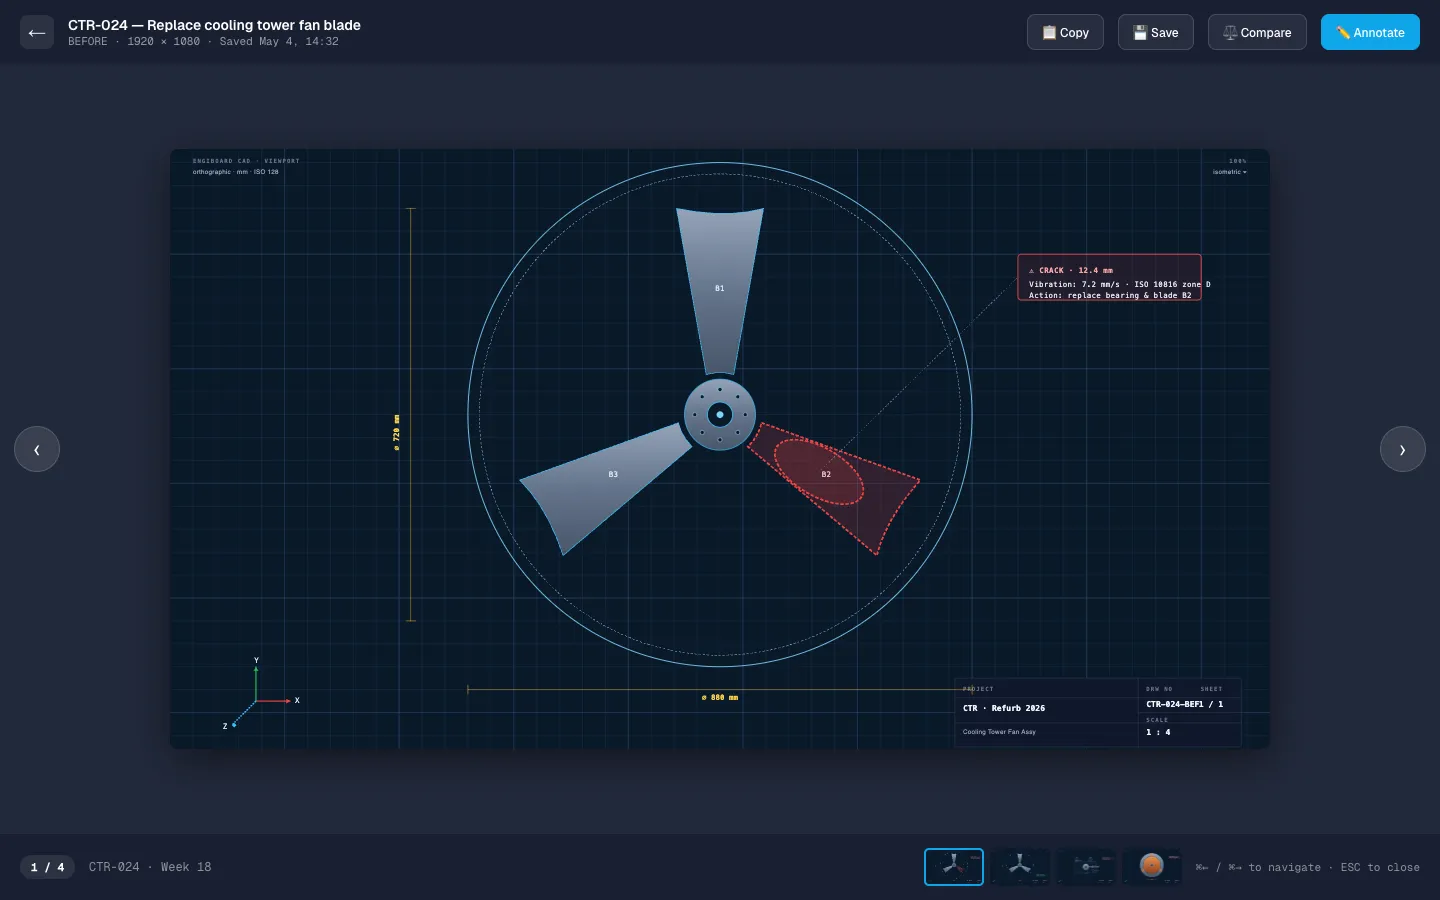The width and height of the screenshot is (1440, 900).
Task: Click the "CTR · Refurb 2026" project entry
Action: point(1004,708)
